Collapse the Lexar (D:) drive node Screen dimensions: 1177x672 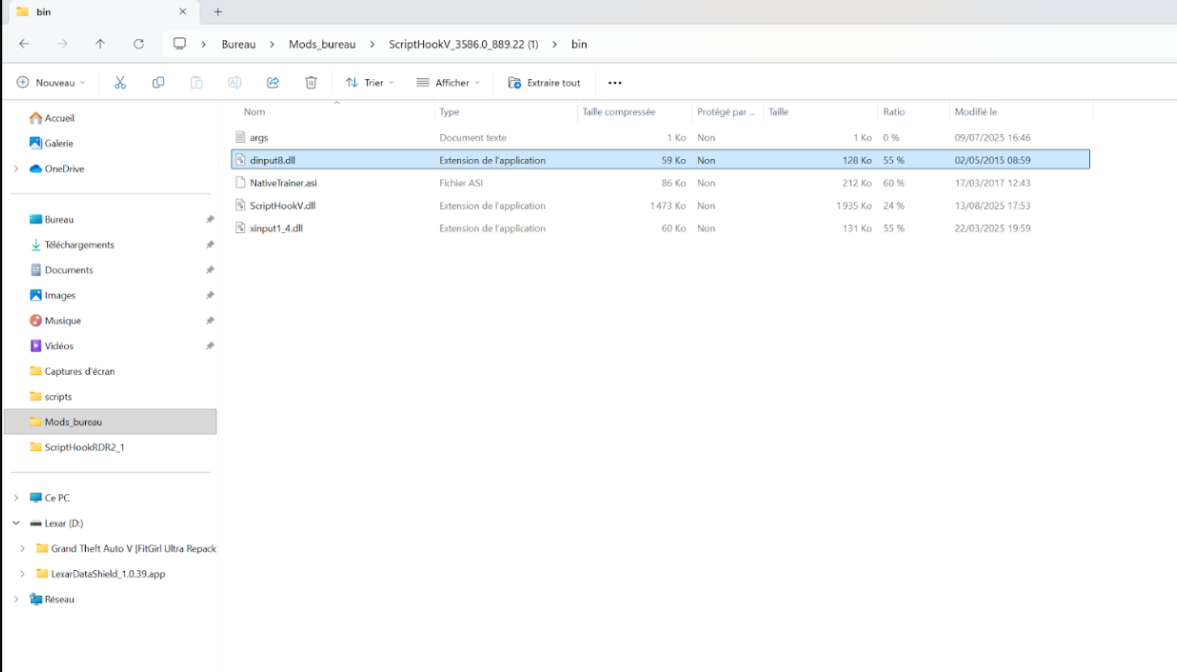(16, 523)
